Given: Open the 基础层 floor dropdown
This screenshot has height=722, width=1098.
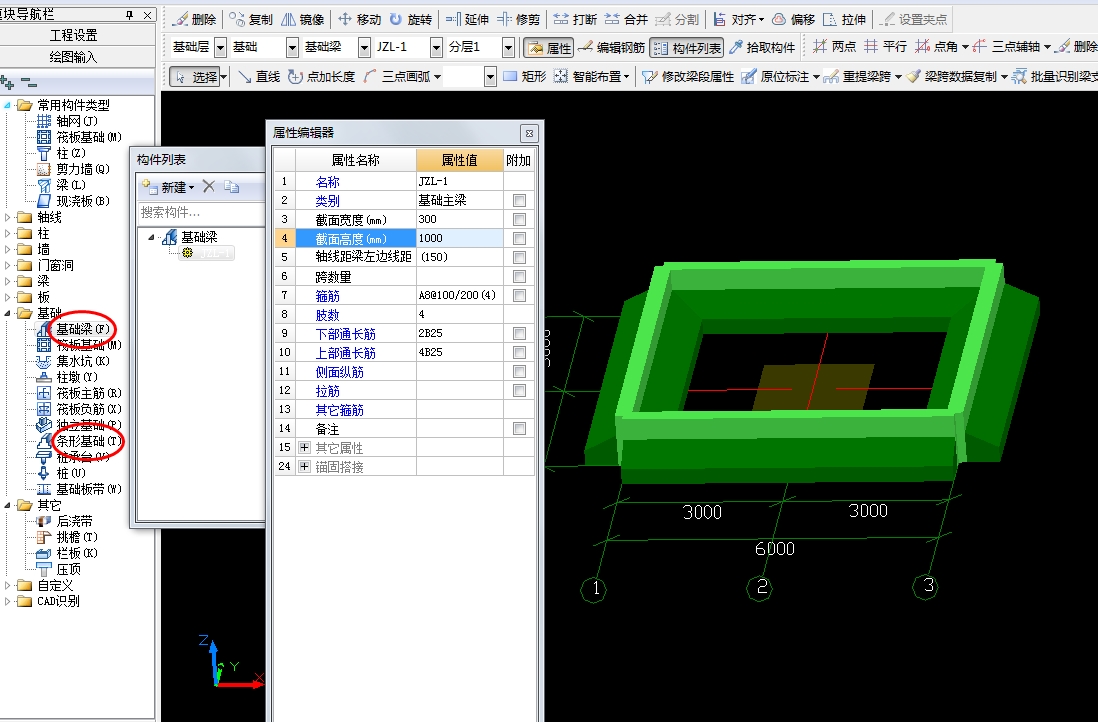Looking at the screenshot, I should click(x=221, y=48).
